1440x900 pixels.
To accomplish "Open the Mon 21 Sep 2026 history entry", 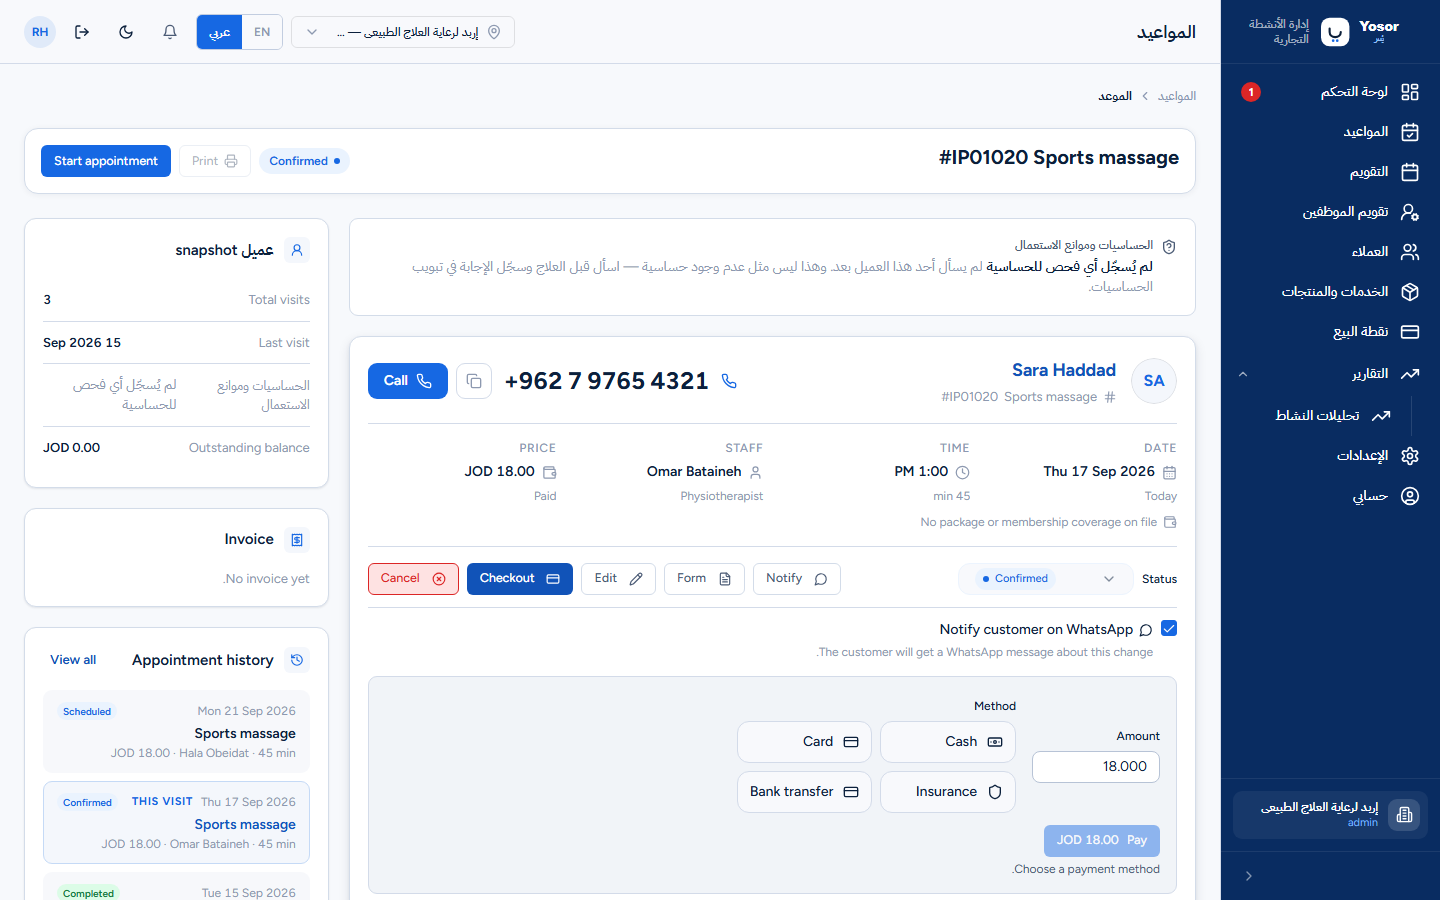I will click(x=176, y=731).
